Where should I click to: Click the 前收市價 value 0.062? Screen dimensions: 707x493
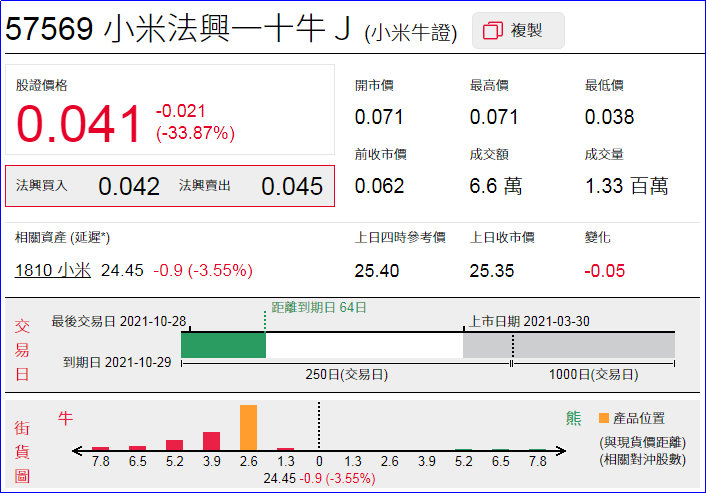(379, 186)
